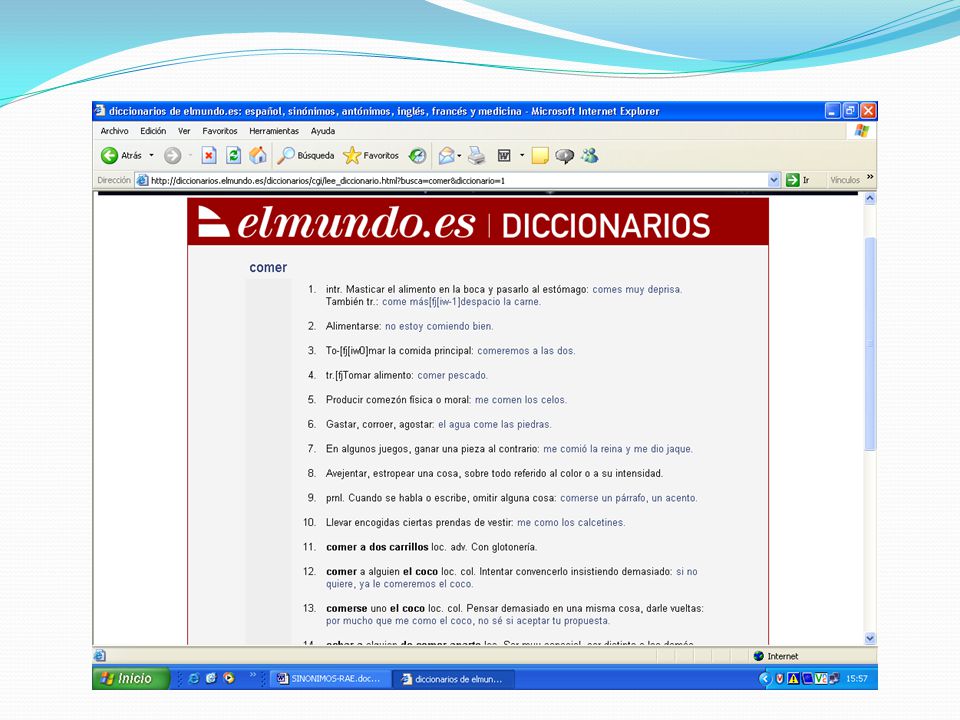Click bold phrase 'comer a dos carrillos'
960x720 pixels.
377,547
